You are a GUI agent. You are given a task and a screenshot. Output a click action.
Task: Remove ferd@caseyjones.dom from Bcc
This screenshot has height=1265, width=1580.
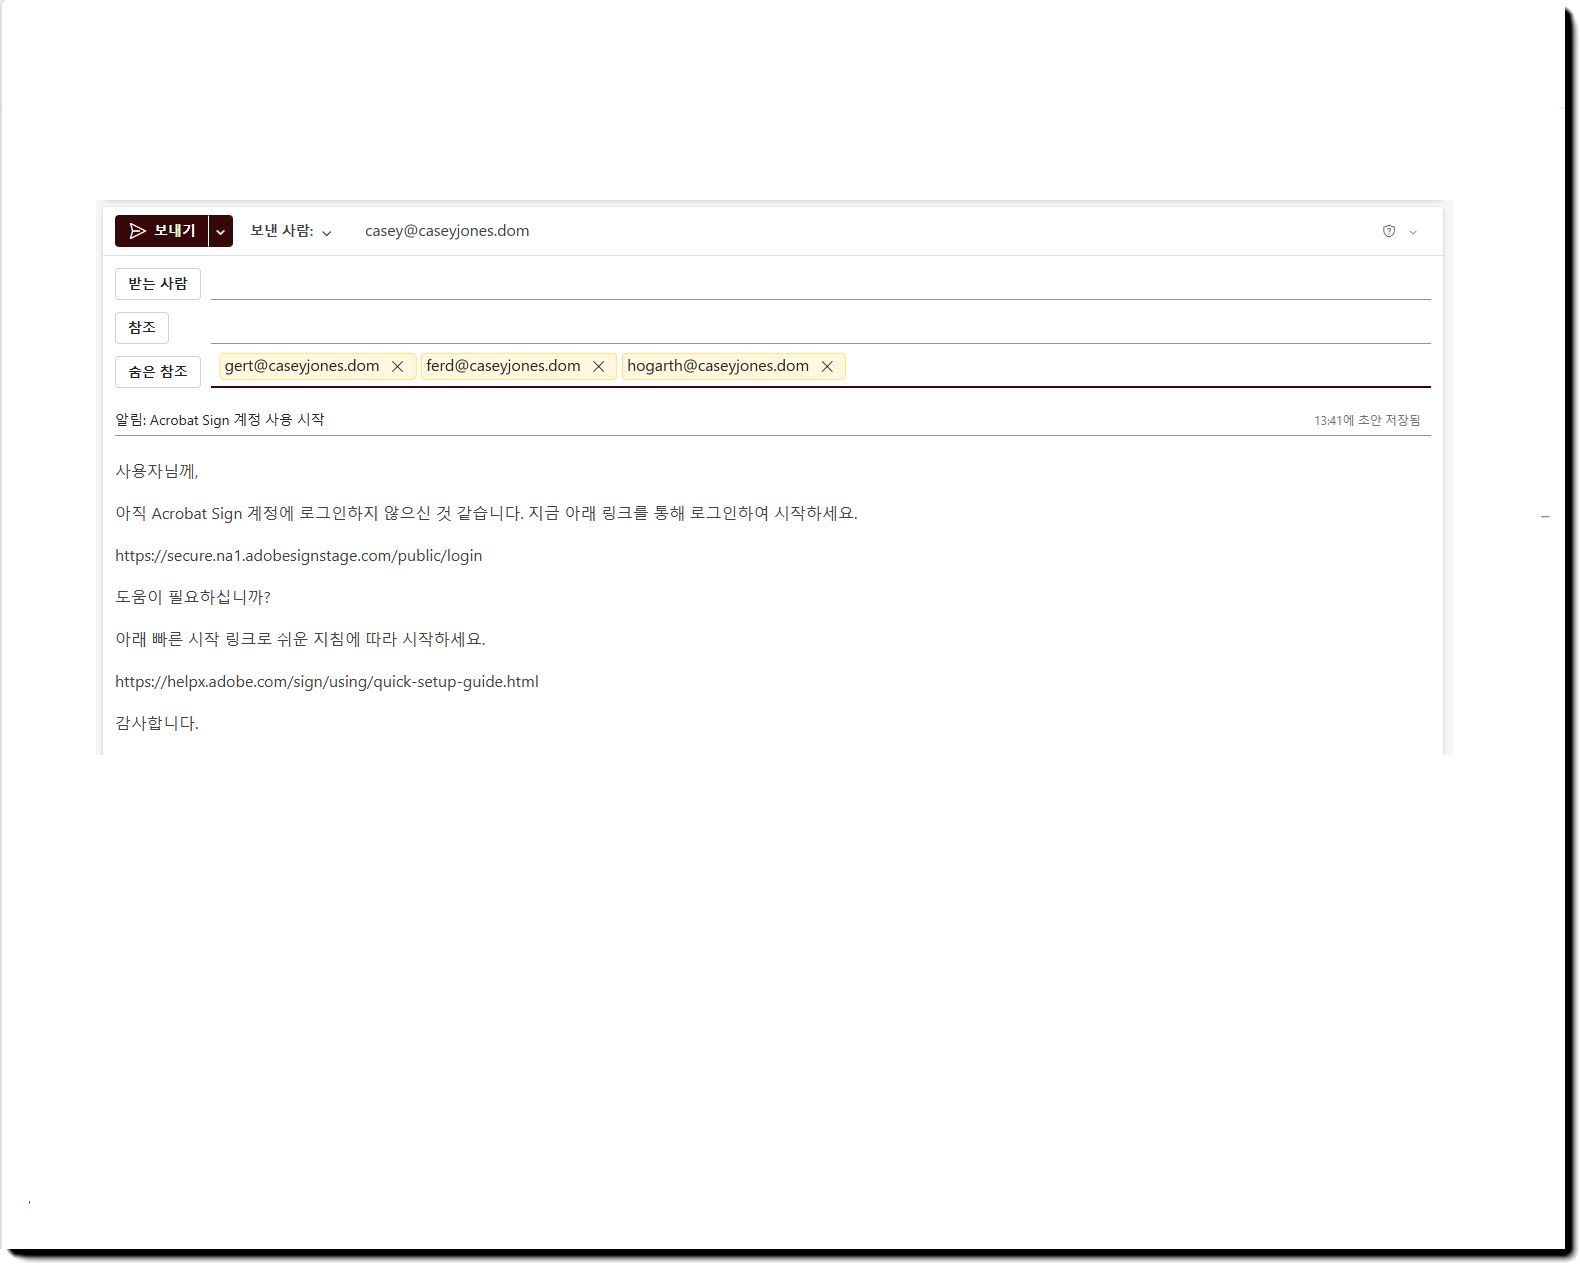point(599,367)
